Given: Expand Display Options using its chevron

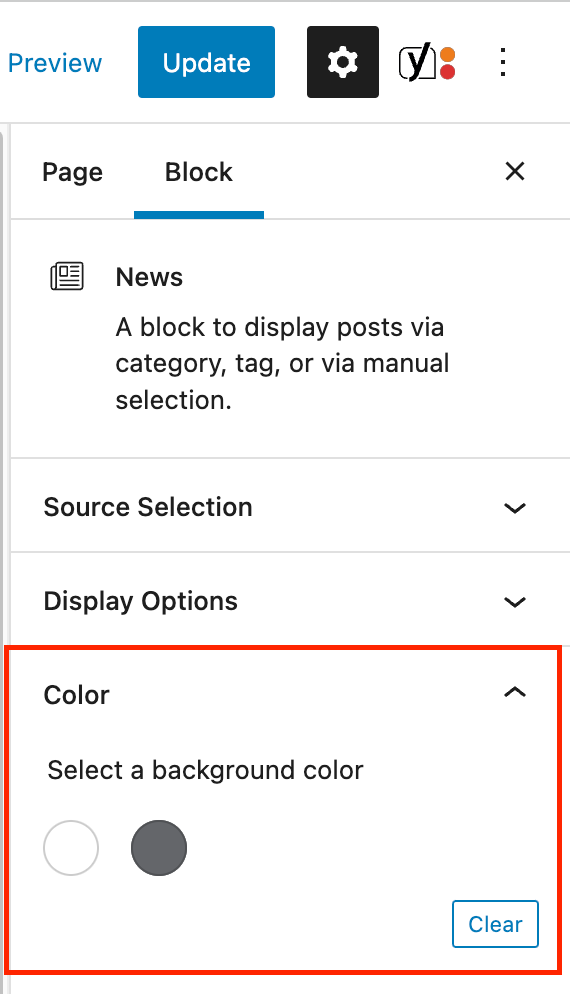Looking at the screenshot, I should point(515,602).
